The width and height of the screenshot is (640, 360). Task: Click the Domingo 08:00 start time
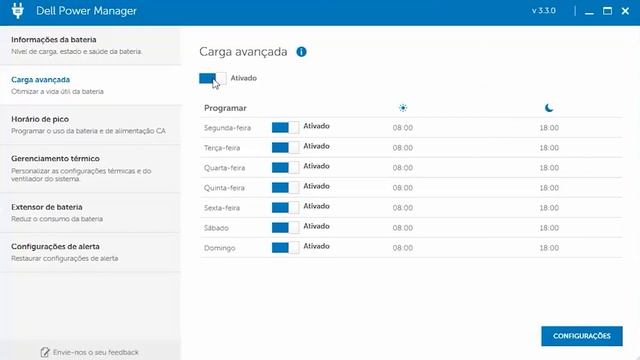[403, 248]
